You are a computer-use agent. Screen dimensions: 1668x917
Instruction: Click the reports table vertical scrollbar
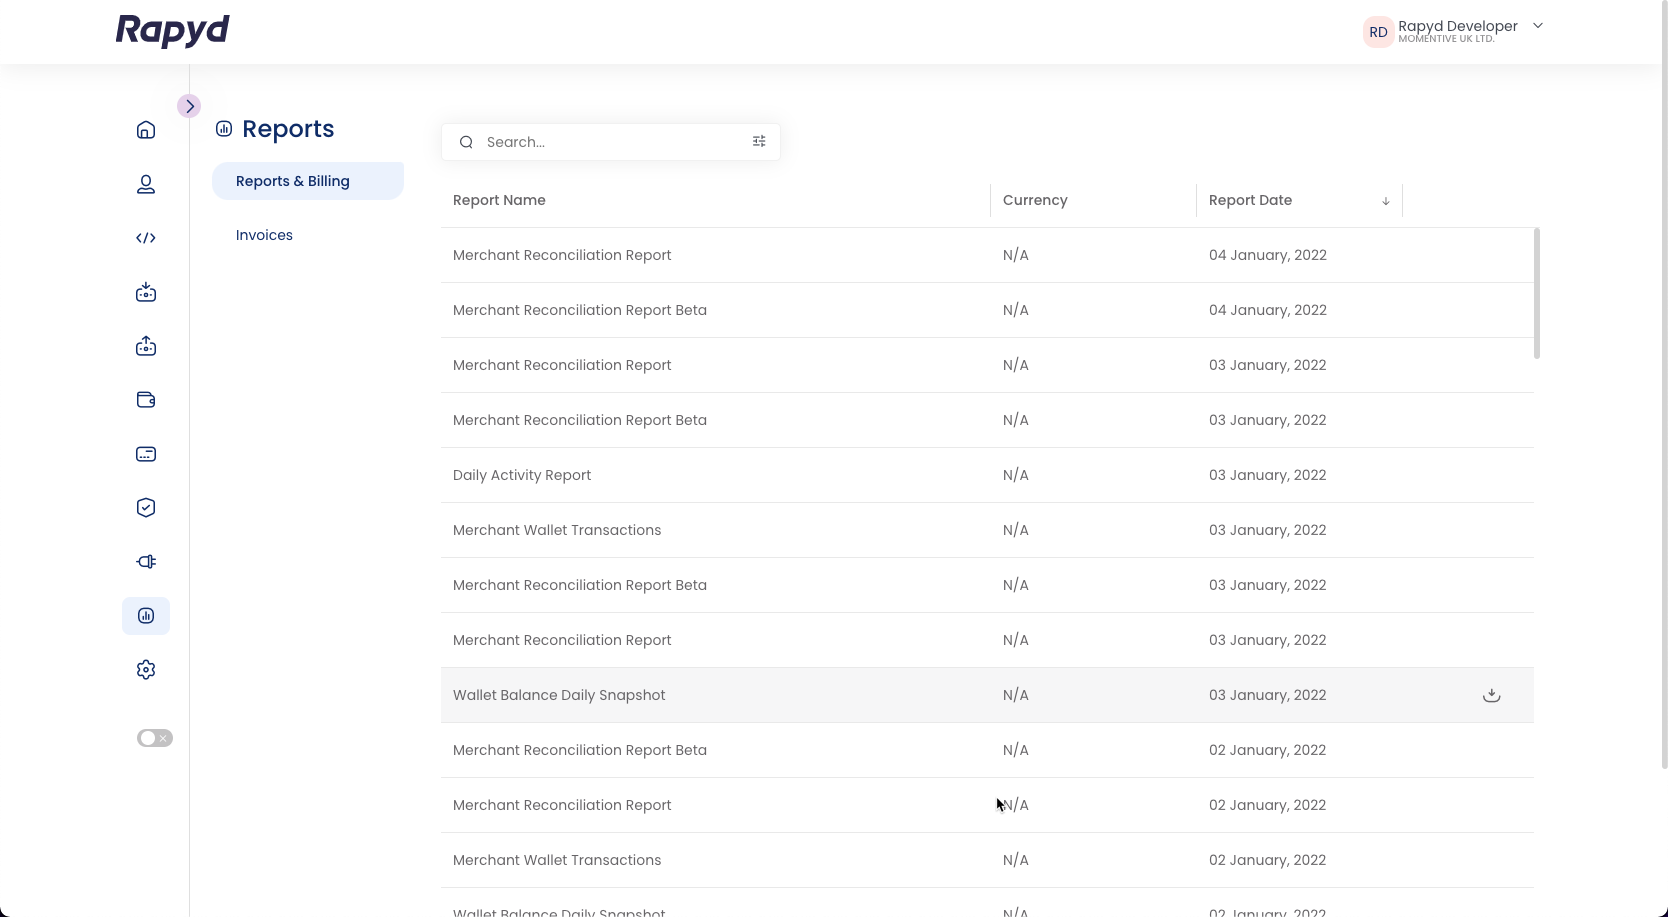[1537, 293]
